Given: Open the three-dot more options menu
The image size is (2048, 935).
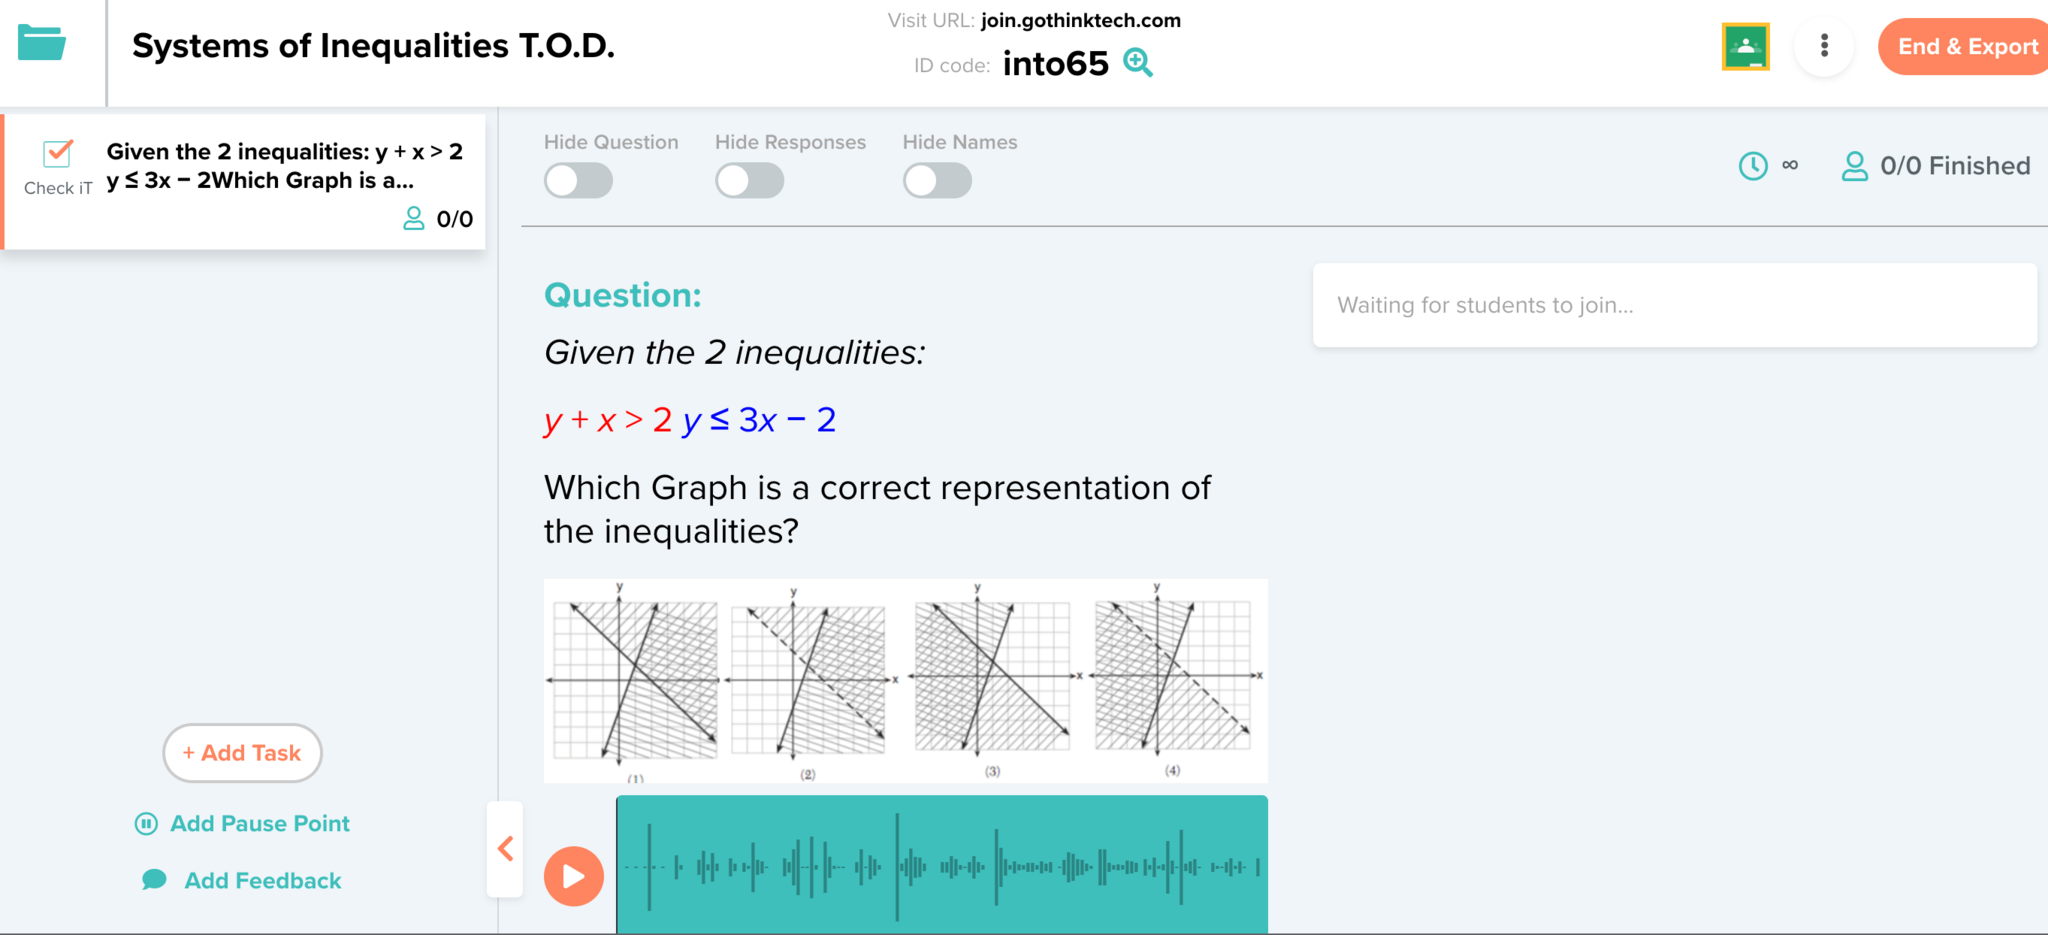Looking at the screenshot, I should pos(1824,46).
